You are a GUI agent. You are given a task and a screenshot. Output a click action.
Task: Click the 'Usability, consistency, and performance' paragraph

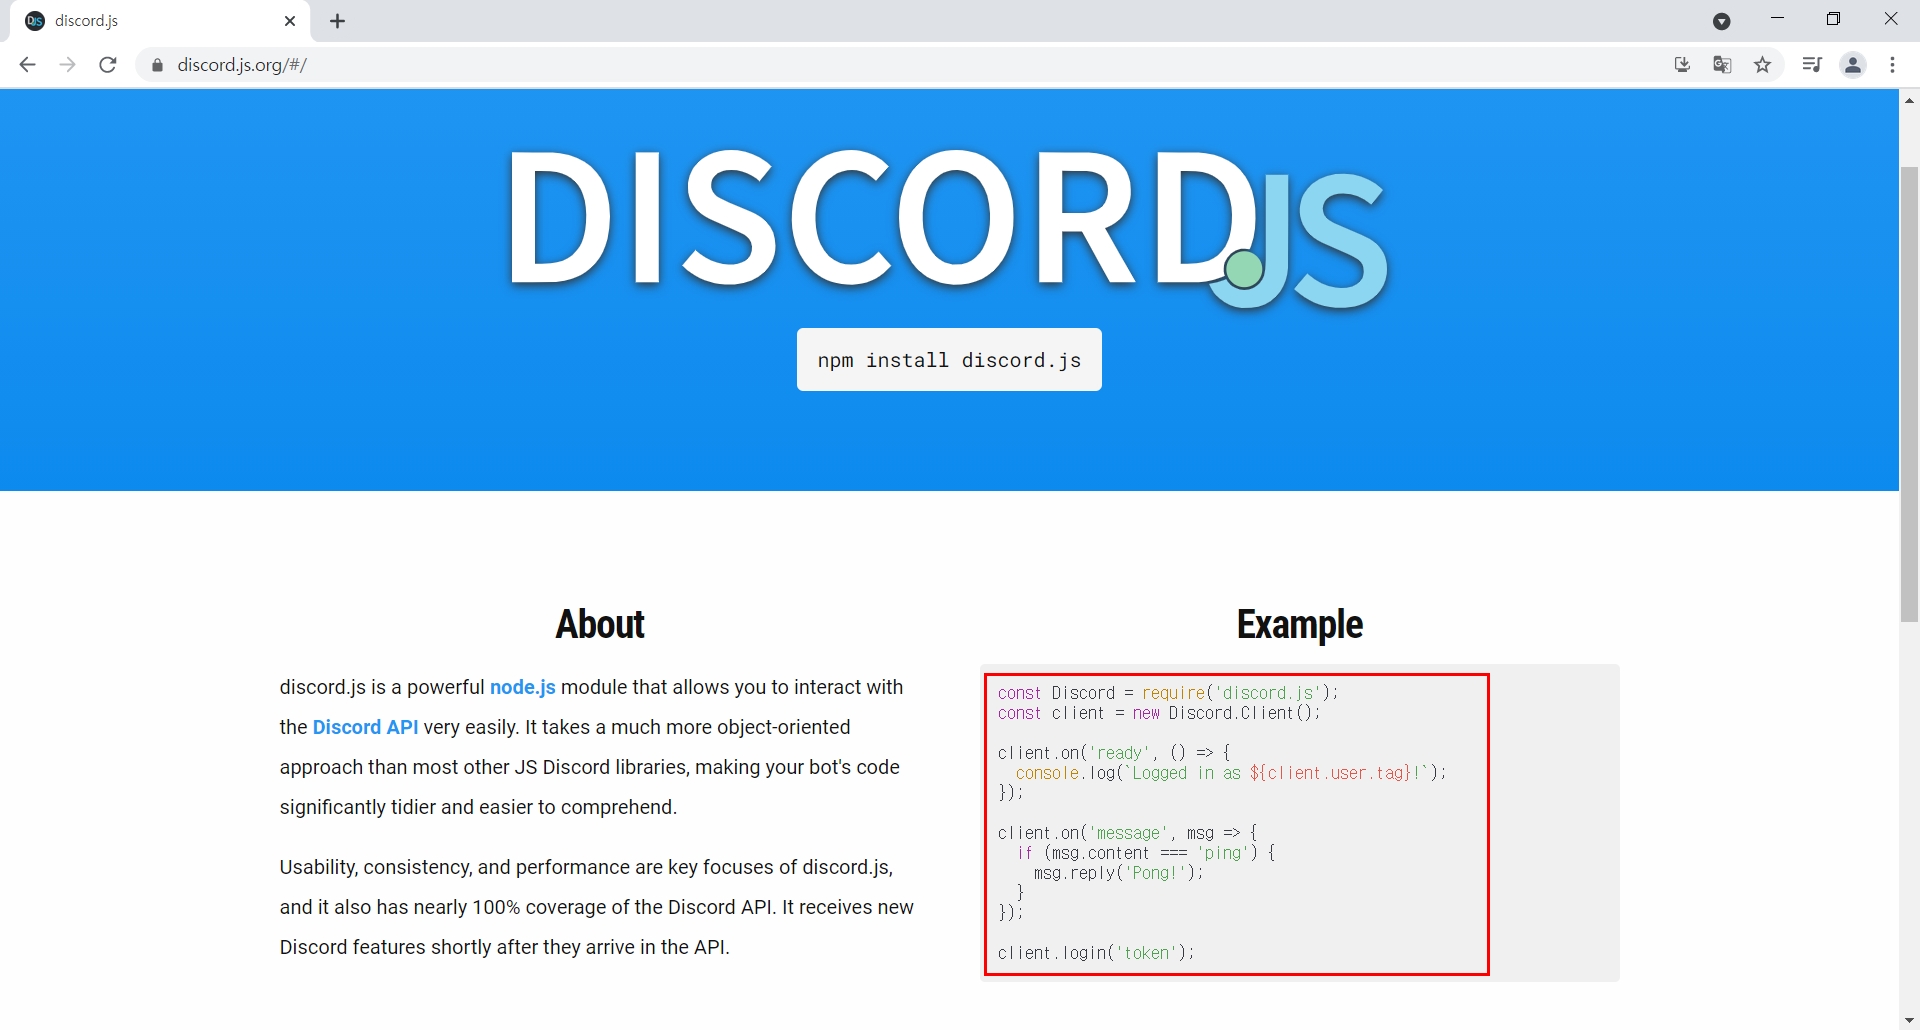[597, 907]
